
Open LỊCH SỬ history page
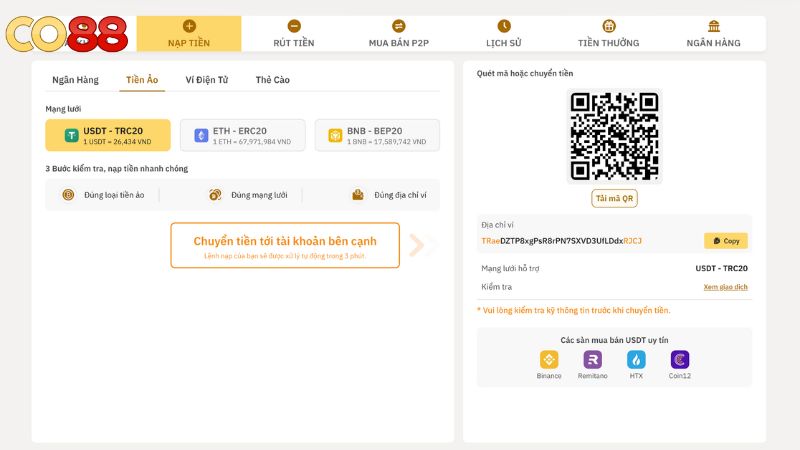tap(504, 34)
